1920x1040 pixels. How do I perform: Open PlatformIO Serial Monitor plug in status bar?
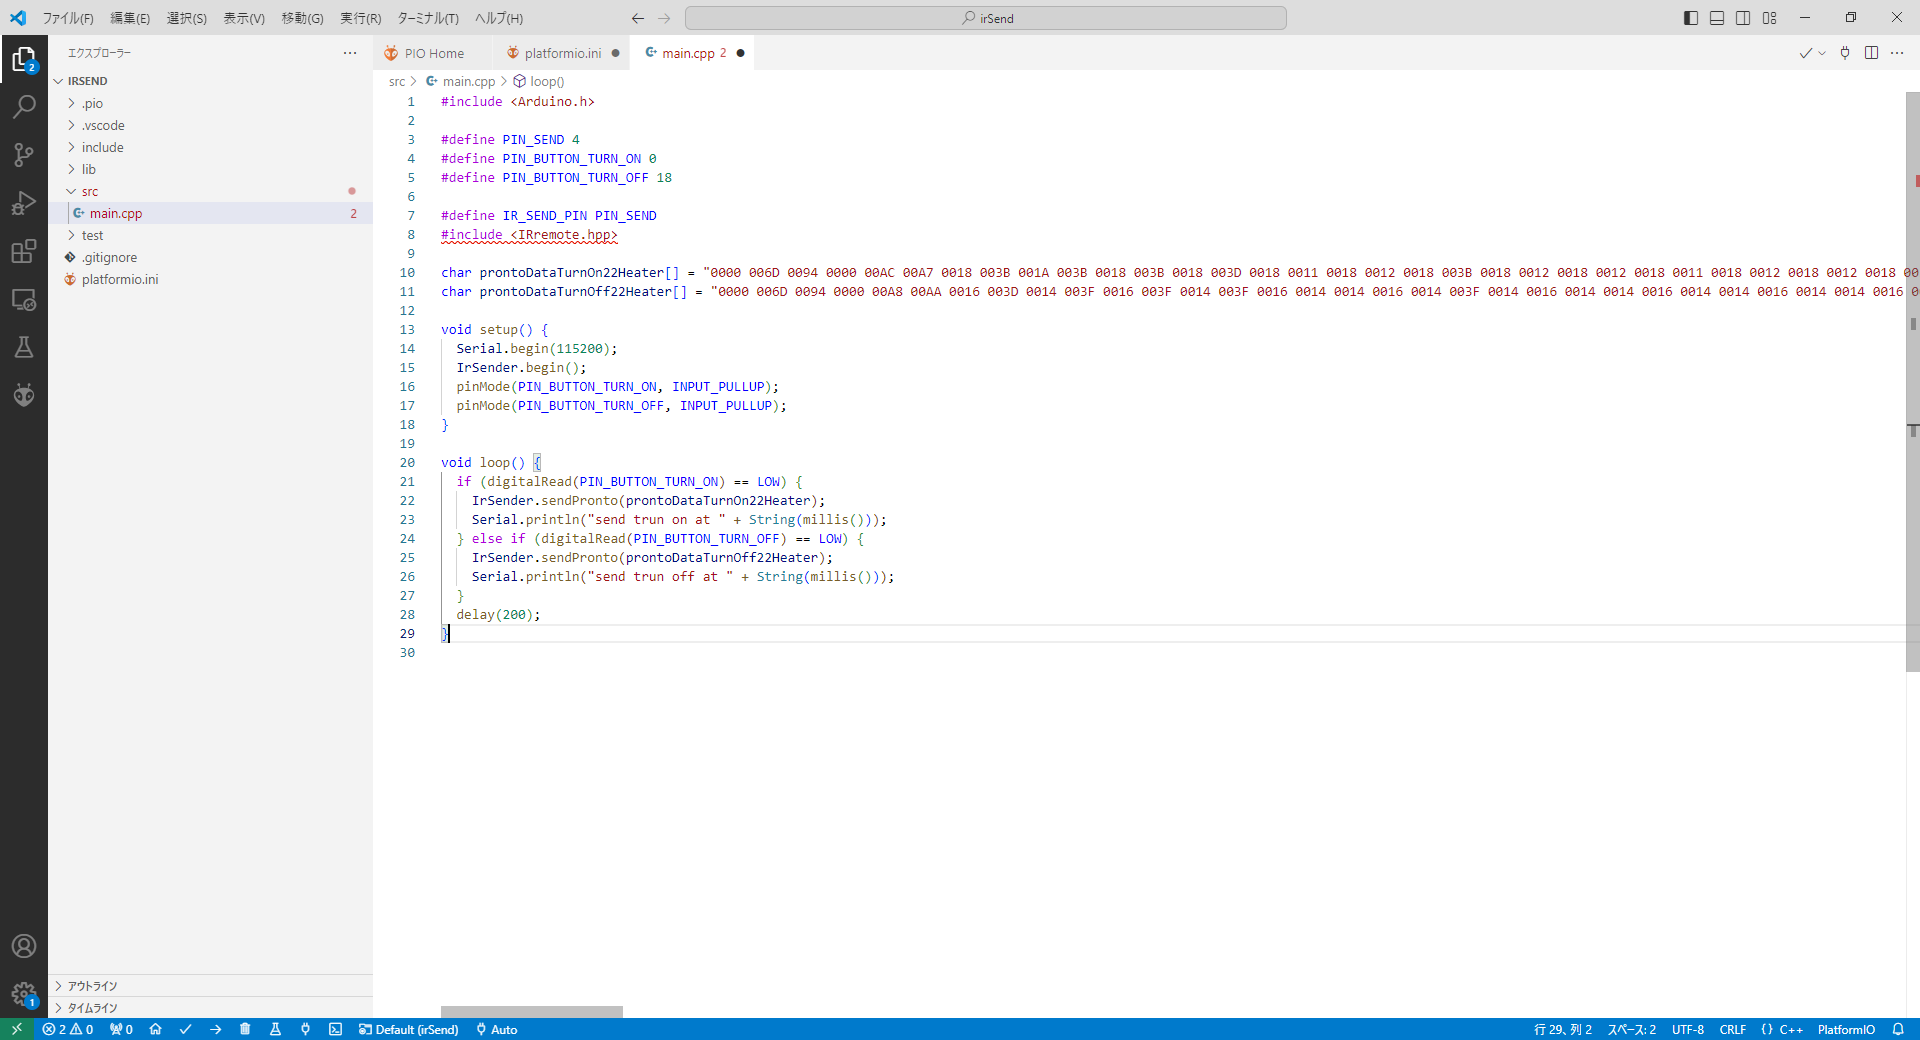click(305, 1029)
